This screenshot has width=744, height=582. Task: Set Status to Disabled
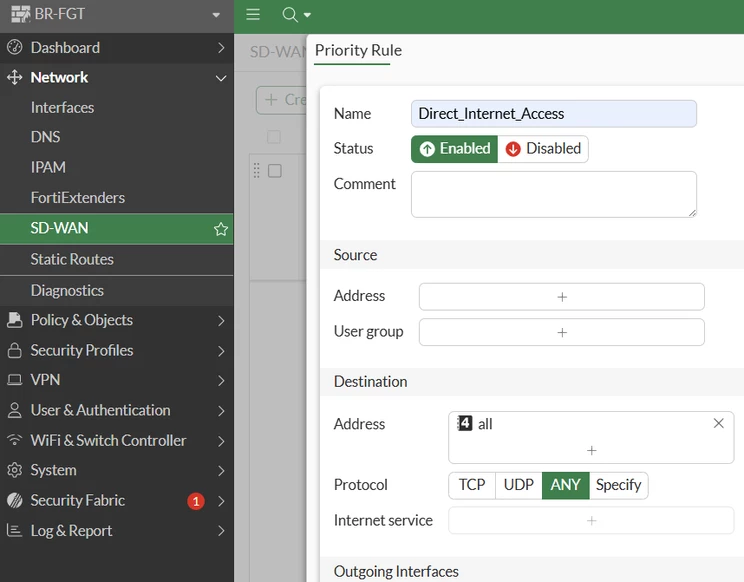pos(543,149)
